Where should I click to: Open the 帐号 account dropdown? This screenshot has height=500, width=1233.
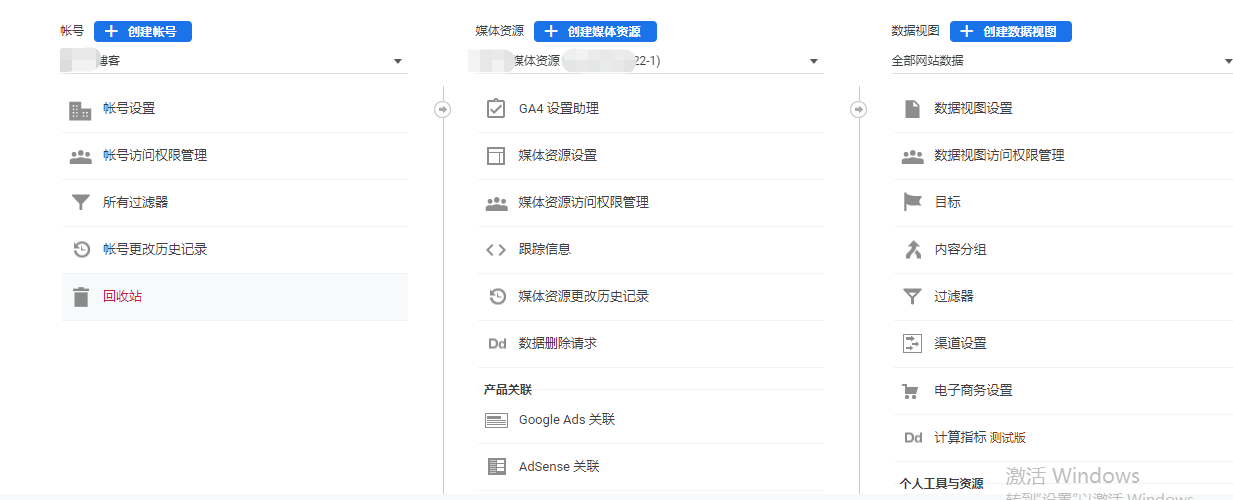[x=234, y=61]
